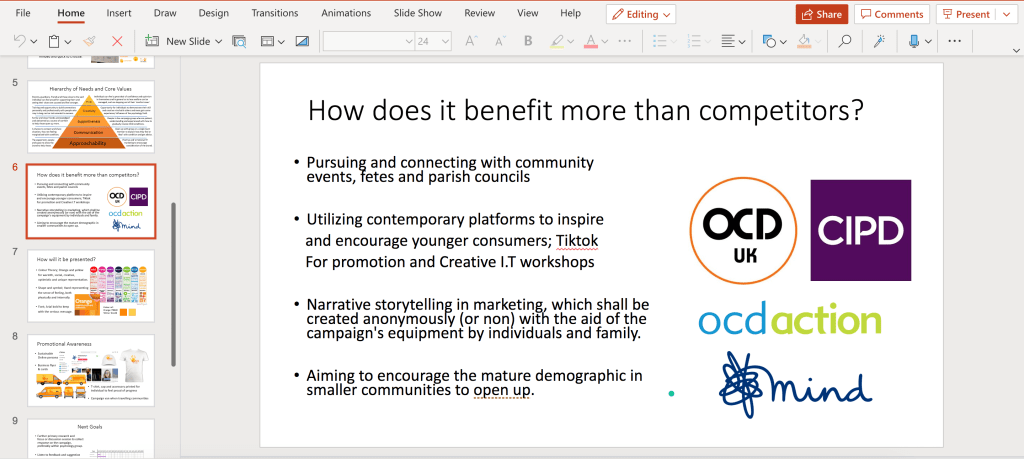Click the Designer magic wand icon
Viewport: 1024px width, 459px height.
(x=879, y=41)
